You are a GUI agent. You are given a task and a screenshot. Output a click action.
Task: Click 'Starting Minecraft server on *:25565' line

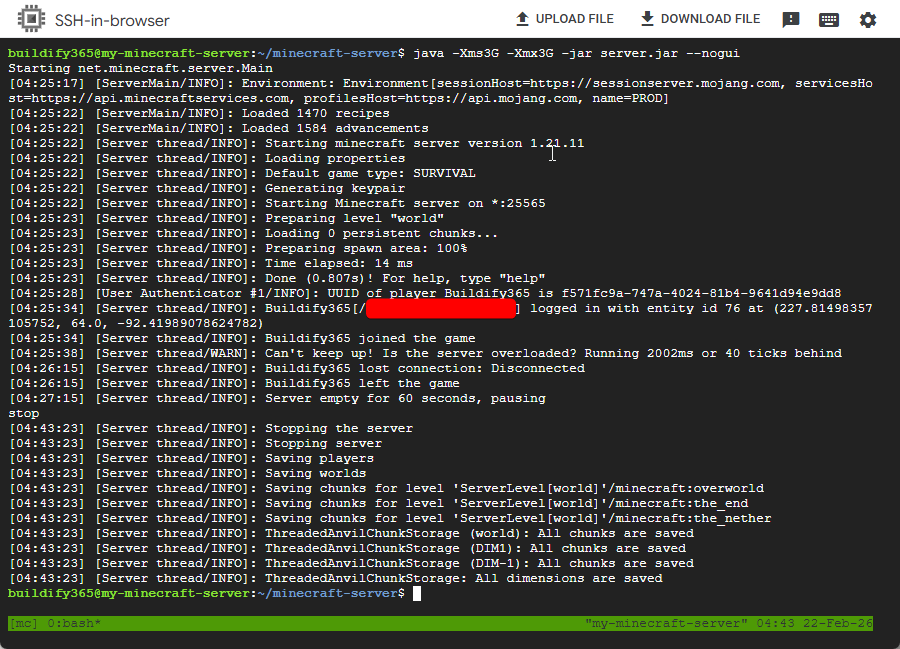coord(277,203)
